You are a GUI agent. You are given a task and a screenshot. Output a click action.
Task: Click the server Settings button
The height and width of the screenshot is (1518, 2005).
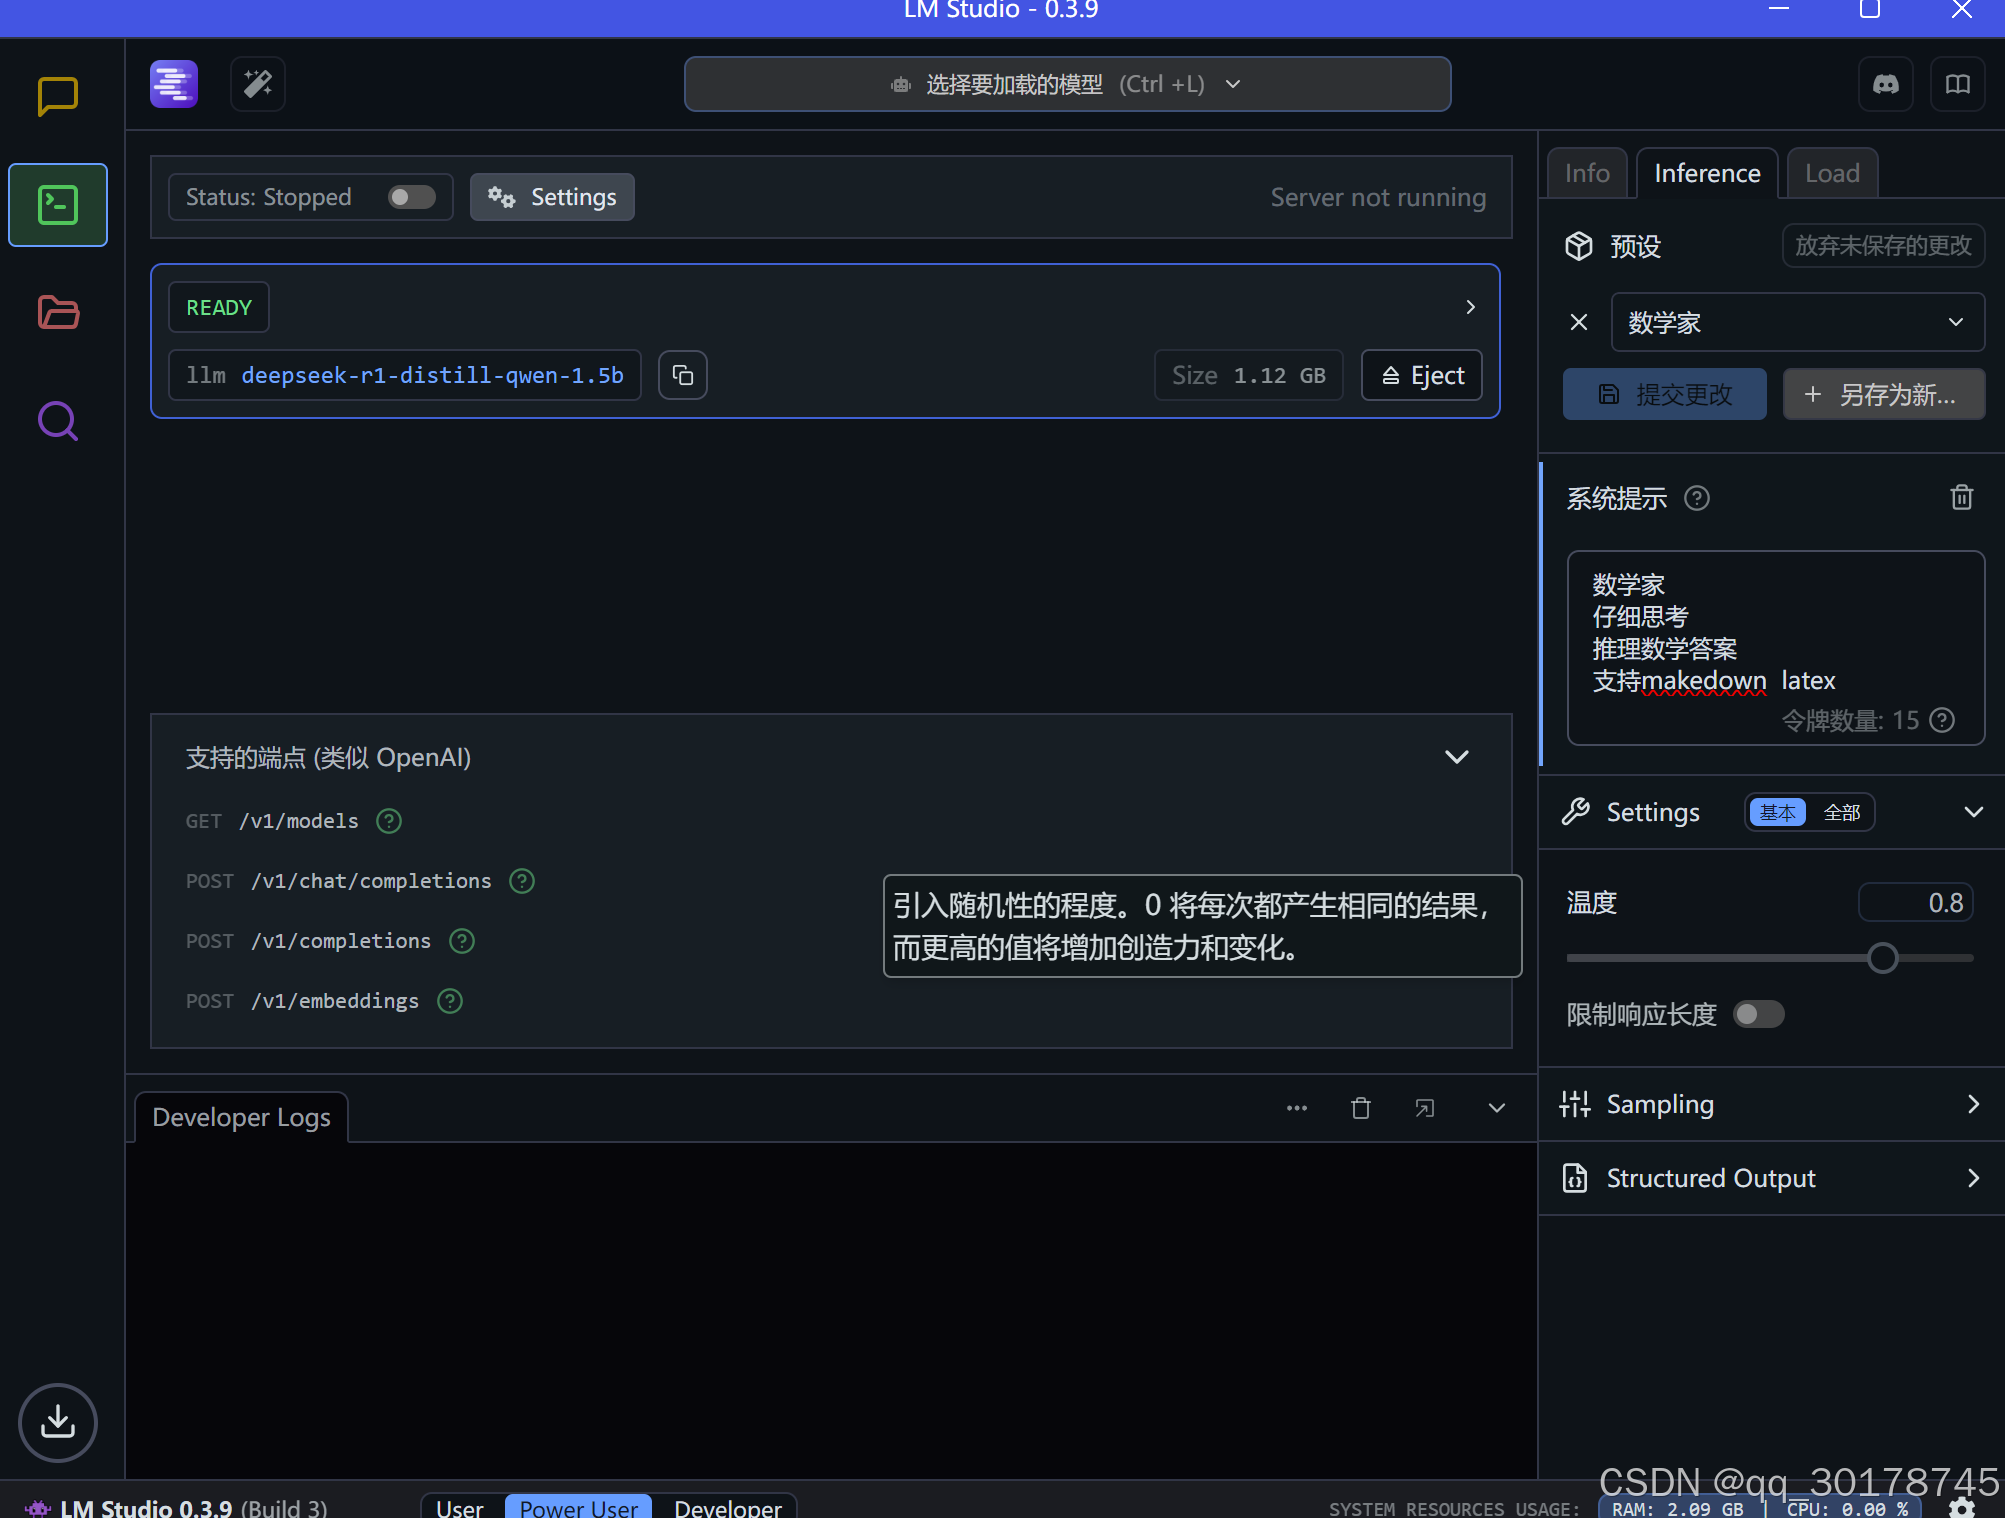point(552,197)
